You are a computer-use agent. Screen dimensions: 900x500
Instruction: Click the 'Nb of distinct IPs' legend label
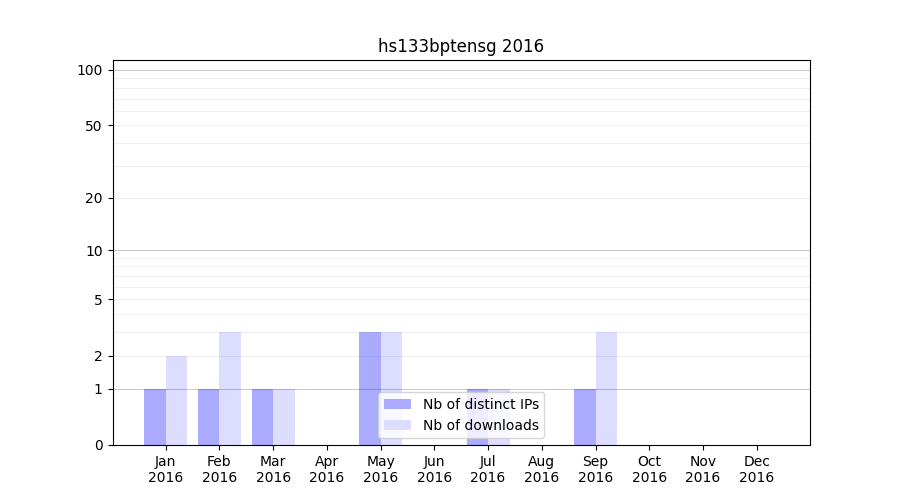[481, 404]
